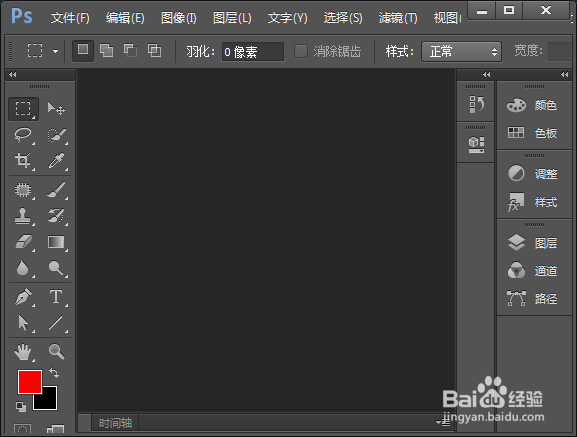Select the Eyedropper tool
577x437 pixels.
[56, 161]
